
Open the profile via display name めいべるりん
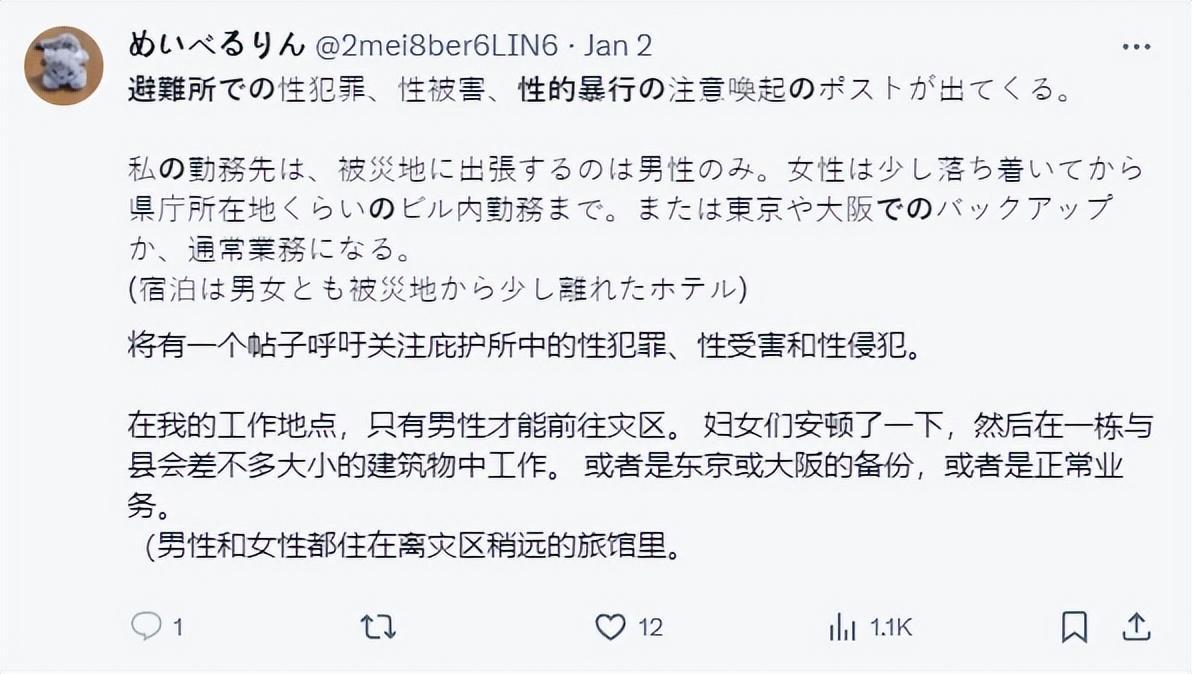click(216, 46)
